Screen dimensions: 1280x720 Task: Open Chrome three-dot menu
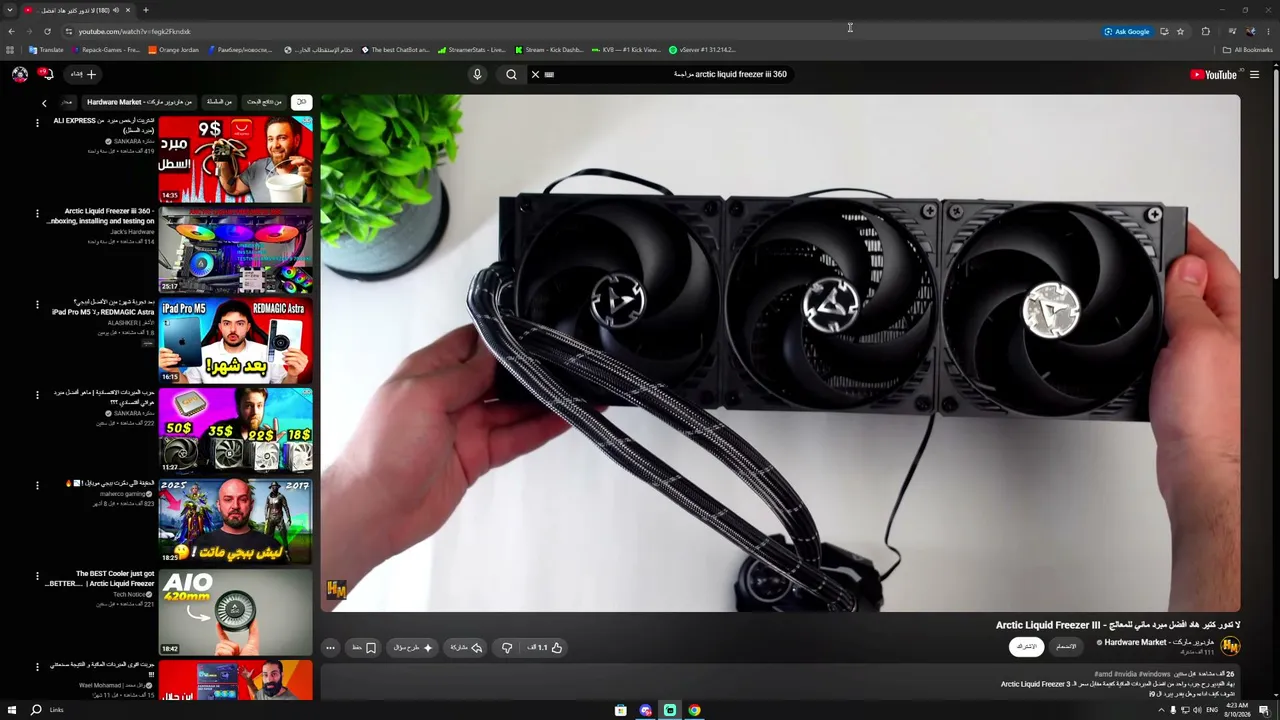pos(1269,31)
